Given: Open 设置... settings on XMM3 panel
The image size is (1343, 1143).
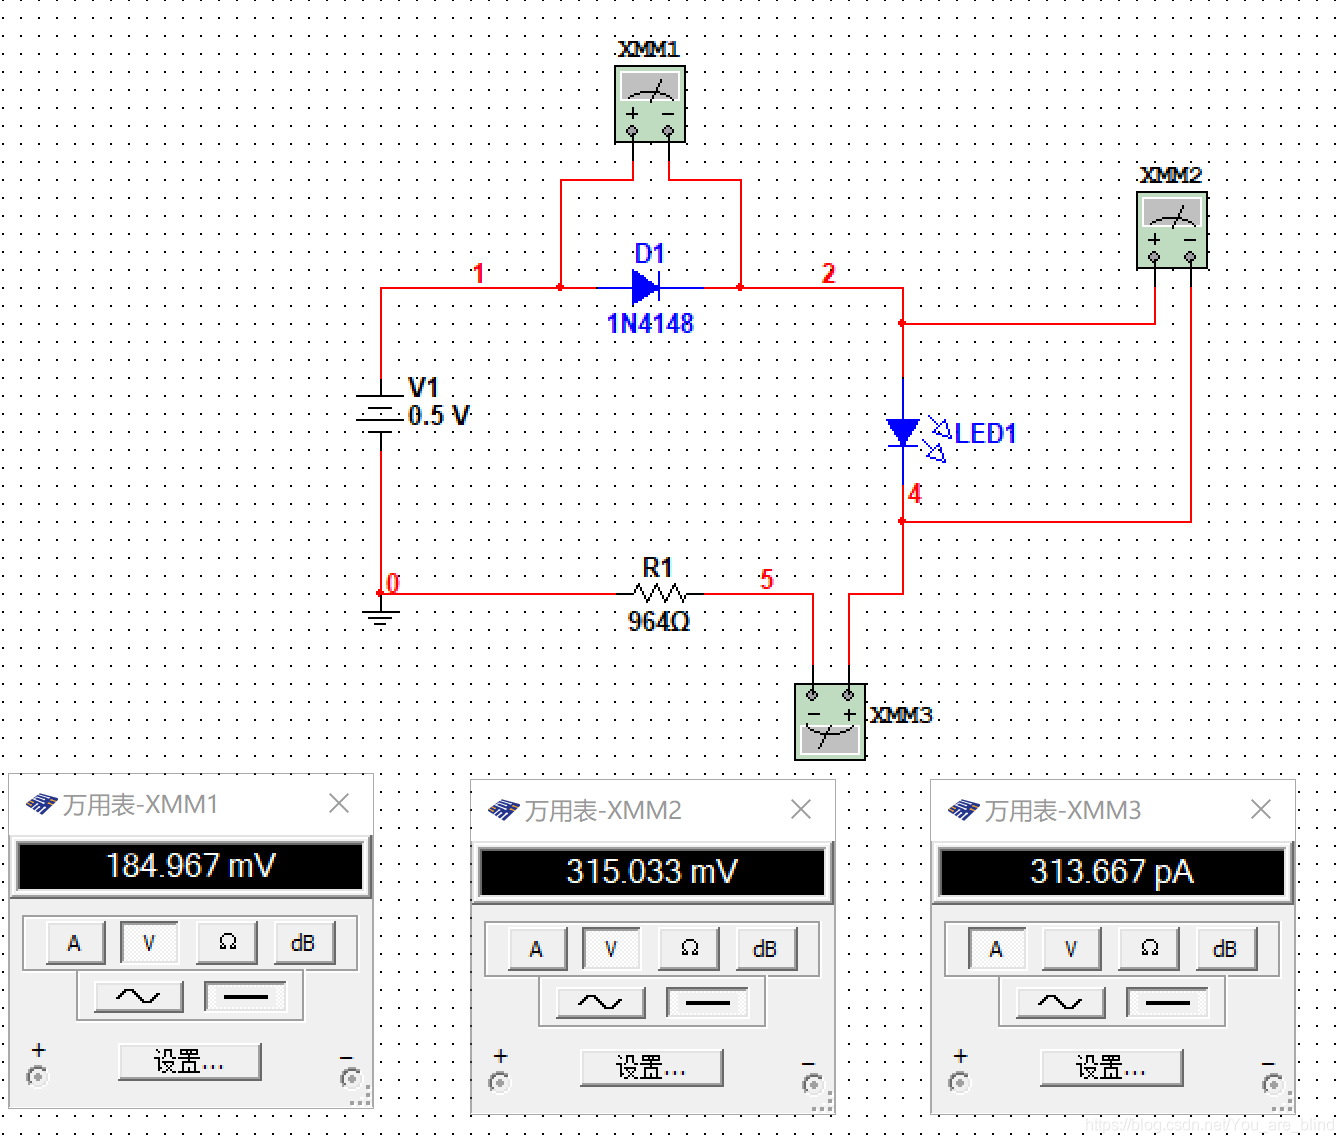Looking at the screenshot, I should [x=1111, y=1068].
